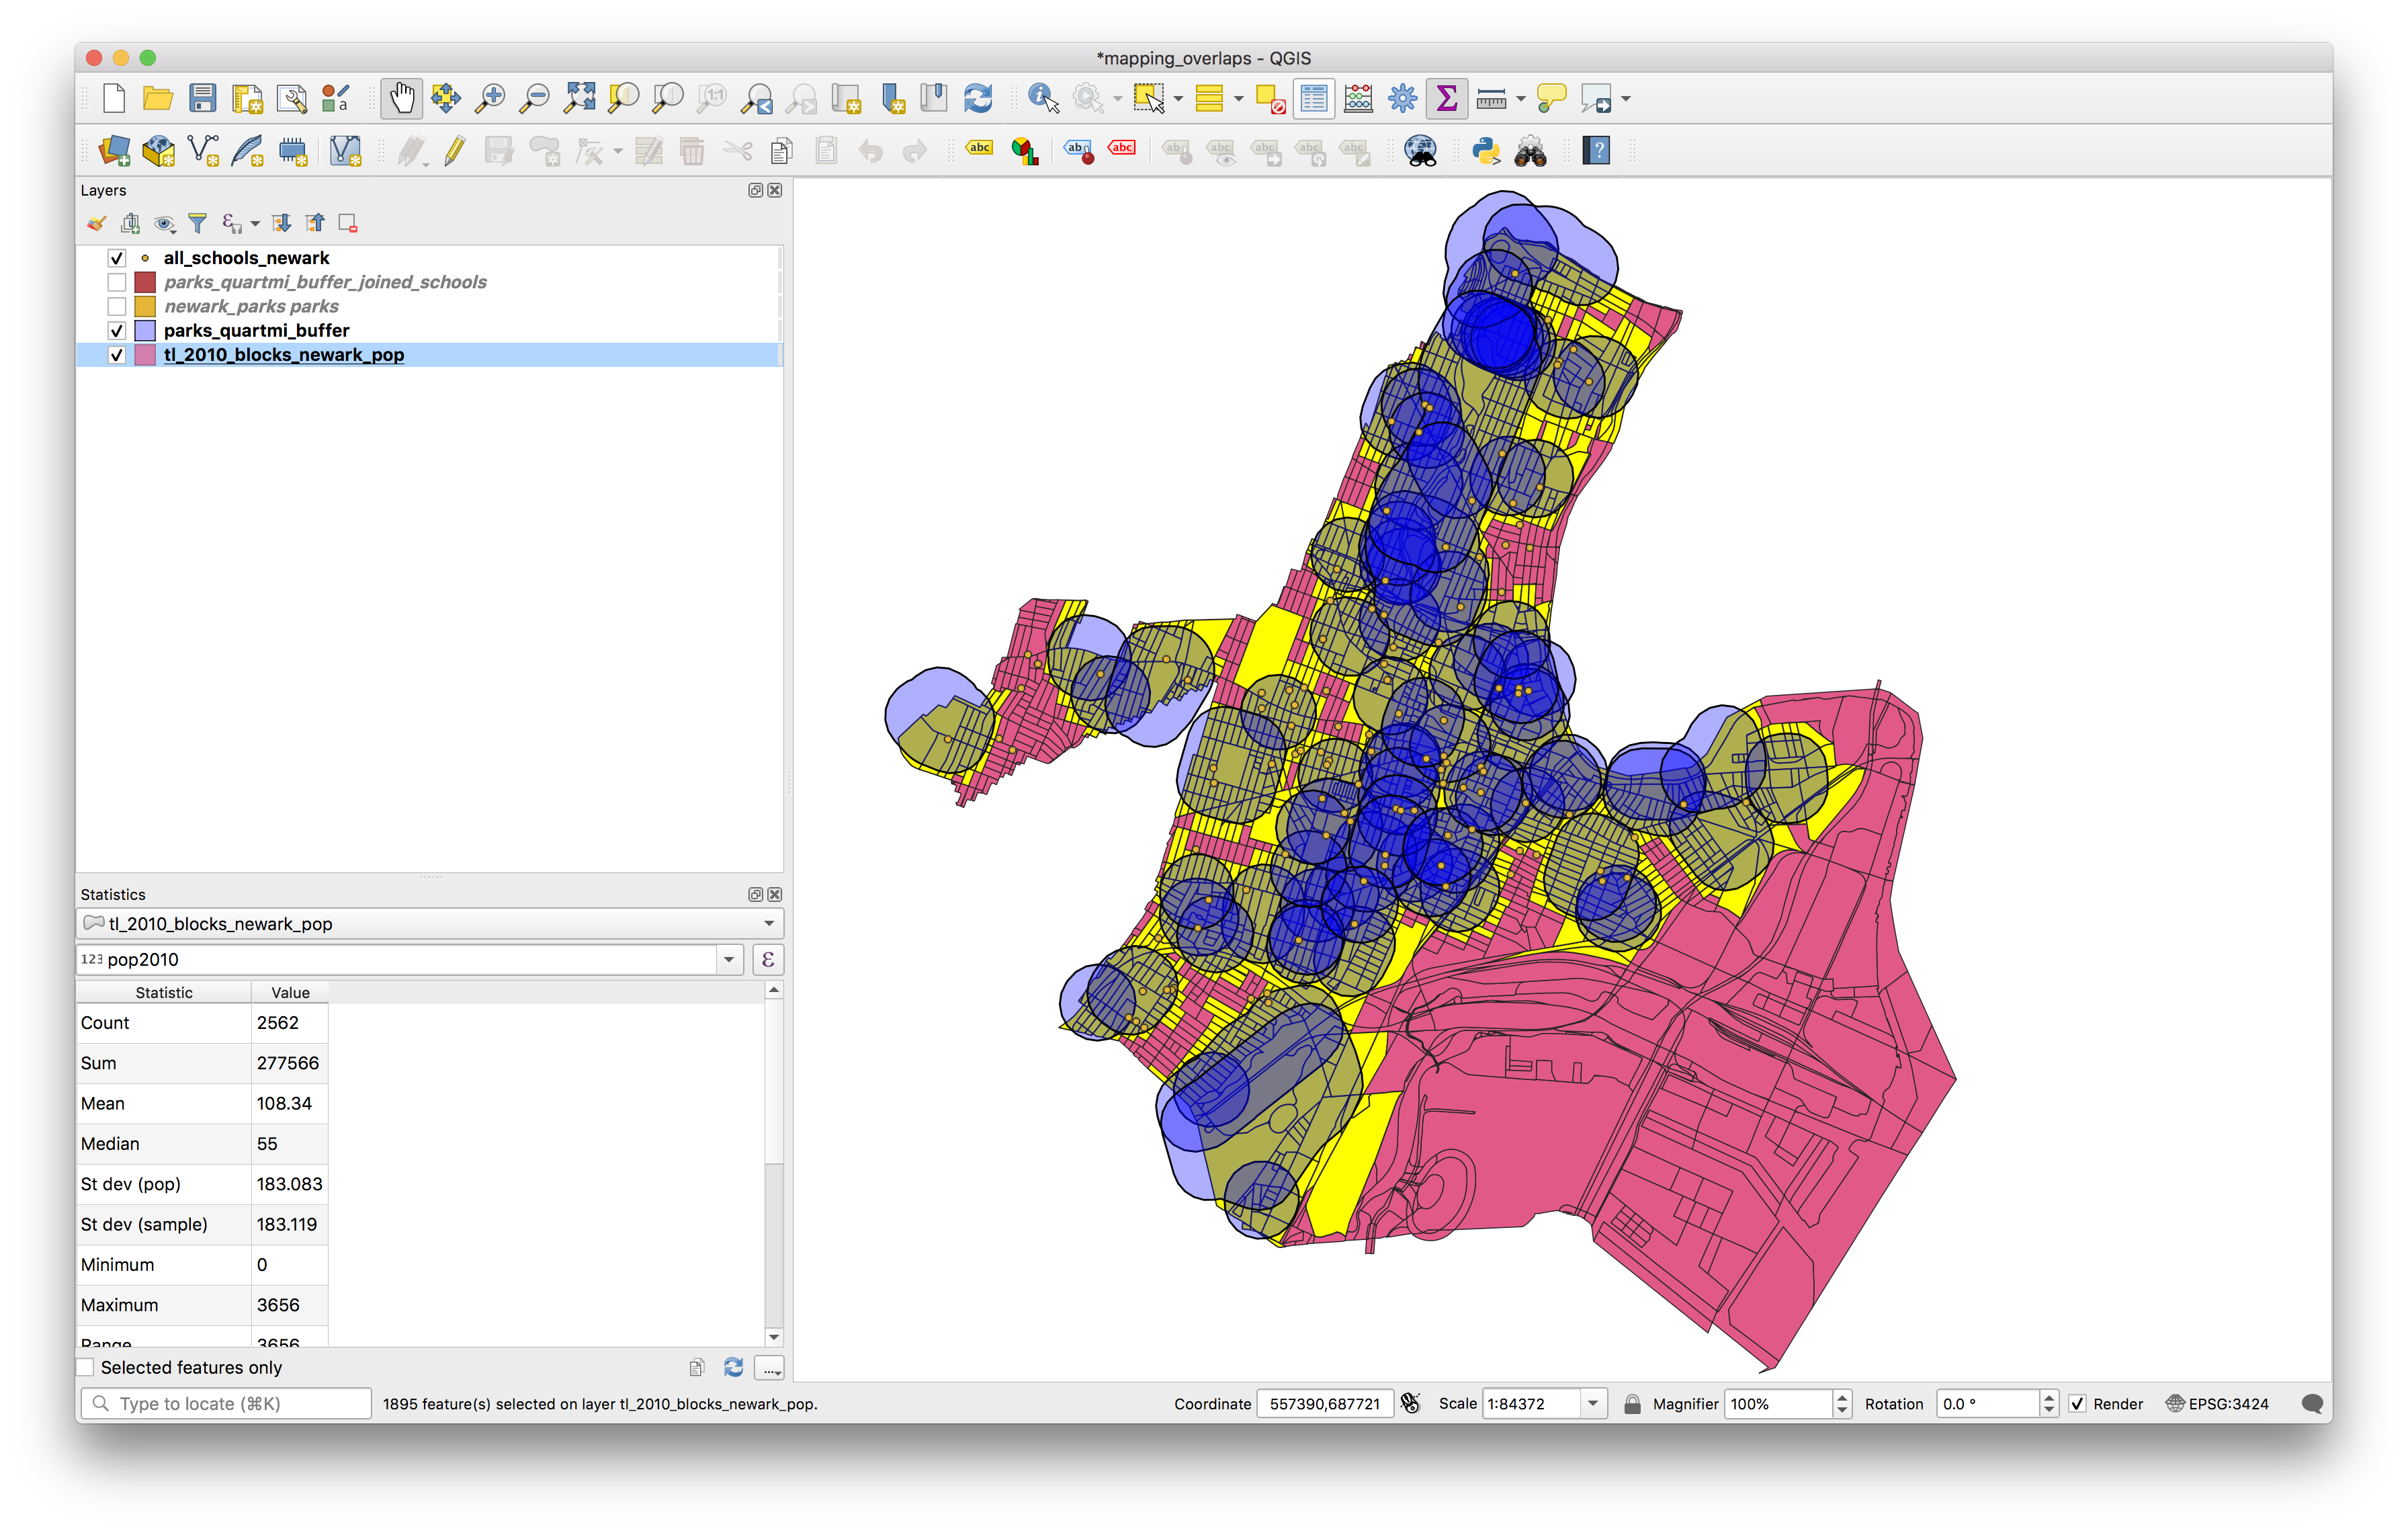Open the Scale dropdown arrow
This screenshot has height=1531, width=2408.
pos(1593,1404)
